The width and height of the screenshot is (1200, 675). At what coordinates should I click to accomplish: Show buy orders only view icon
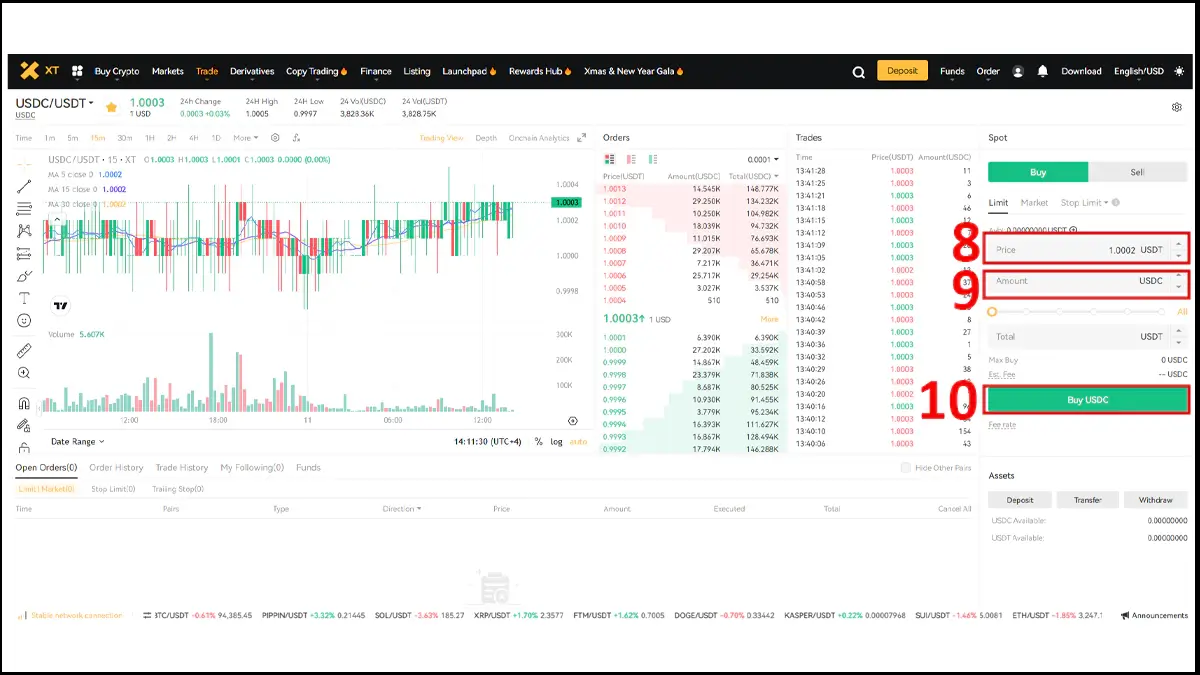click(x=652, y=159)
